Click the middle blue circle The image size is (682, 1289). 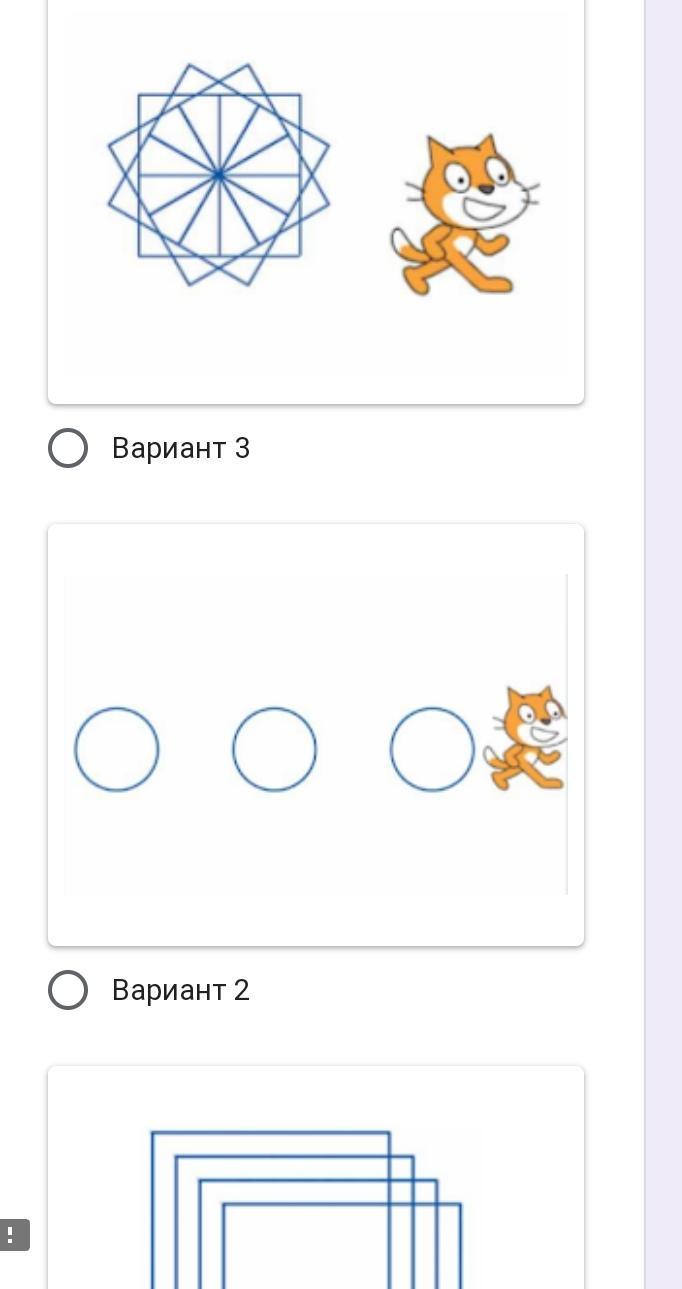[275, 749]
